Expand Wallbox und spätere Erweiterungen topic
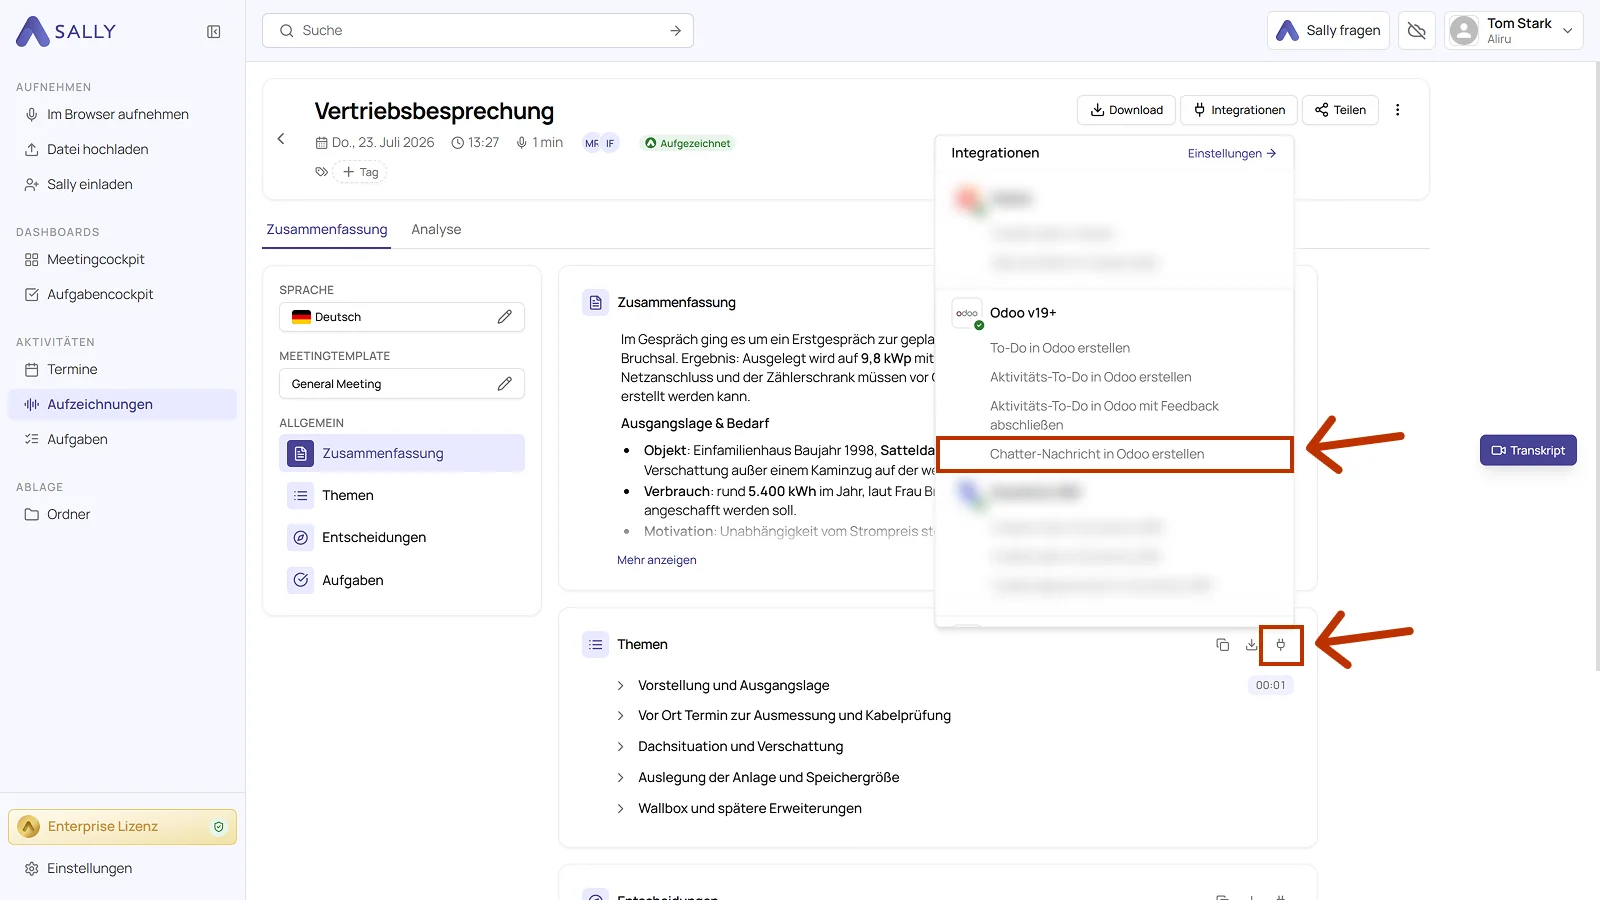Screen dimensions: 1600x900 click(621, 809)
